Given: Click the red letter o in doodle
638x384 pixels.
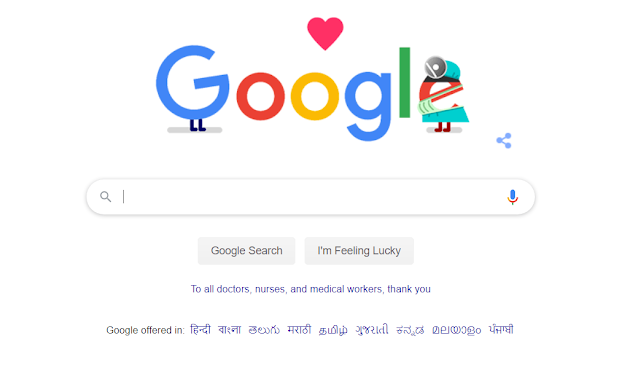Looking at the screenshot, I should (260, 96).
